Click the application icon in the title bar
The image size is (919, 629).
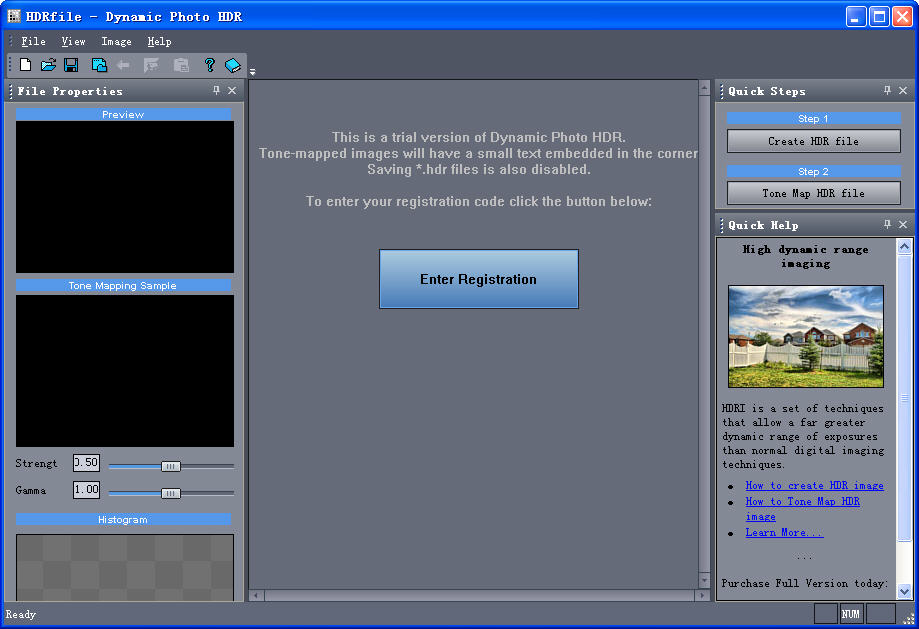pos(14,16)
